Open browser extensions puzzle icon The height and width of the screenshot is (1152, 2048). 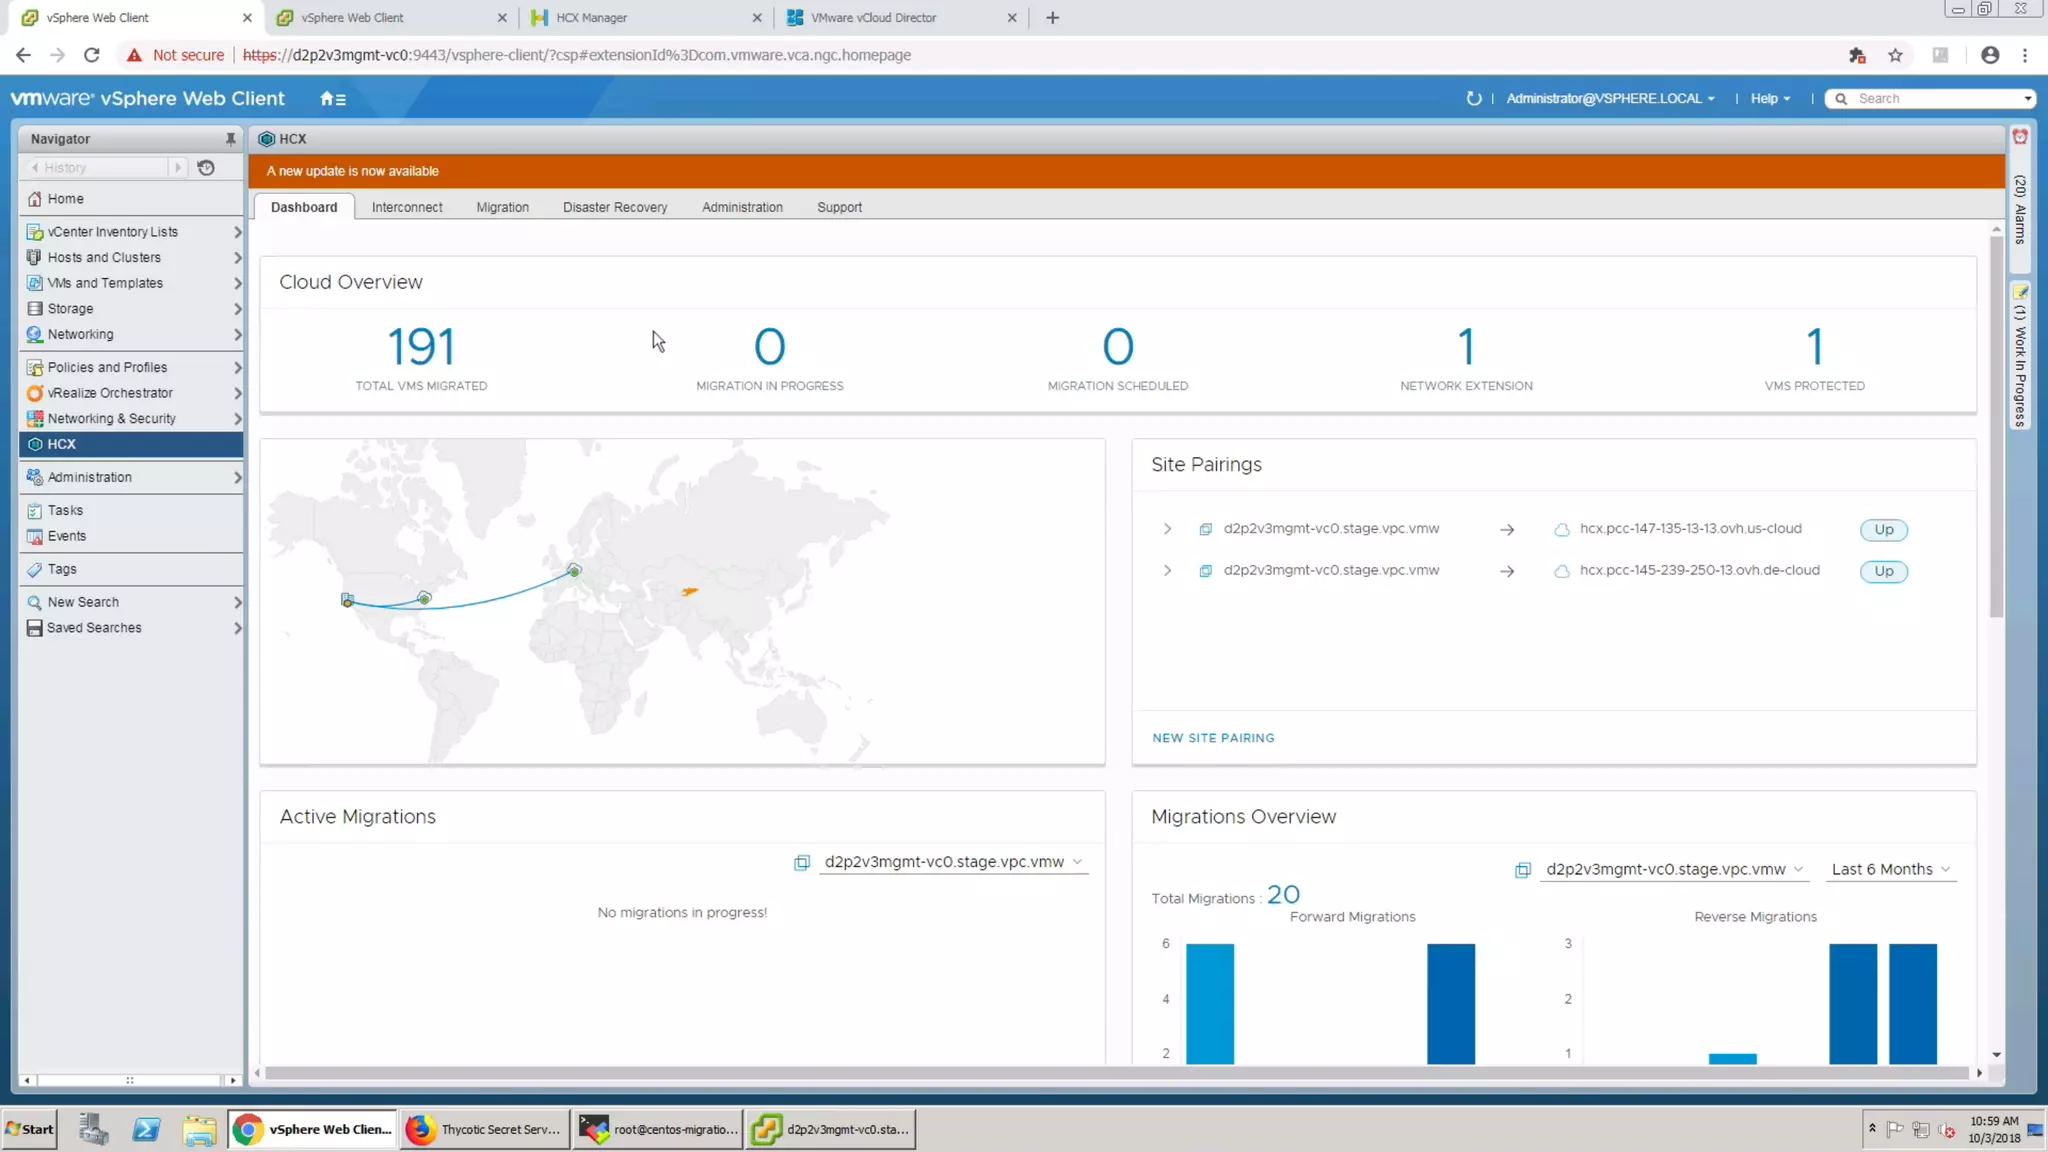point(1857,55)
